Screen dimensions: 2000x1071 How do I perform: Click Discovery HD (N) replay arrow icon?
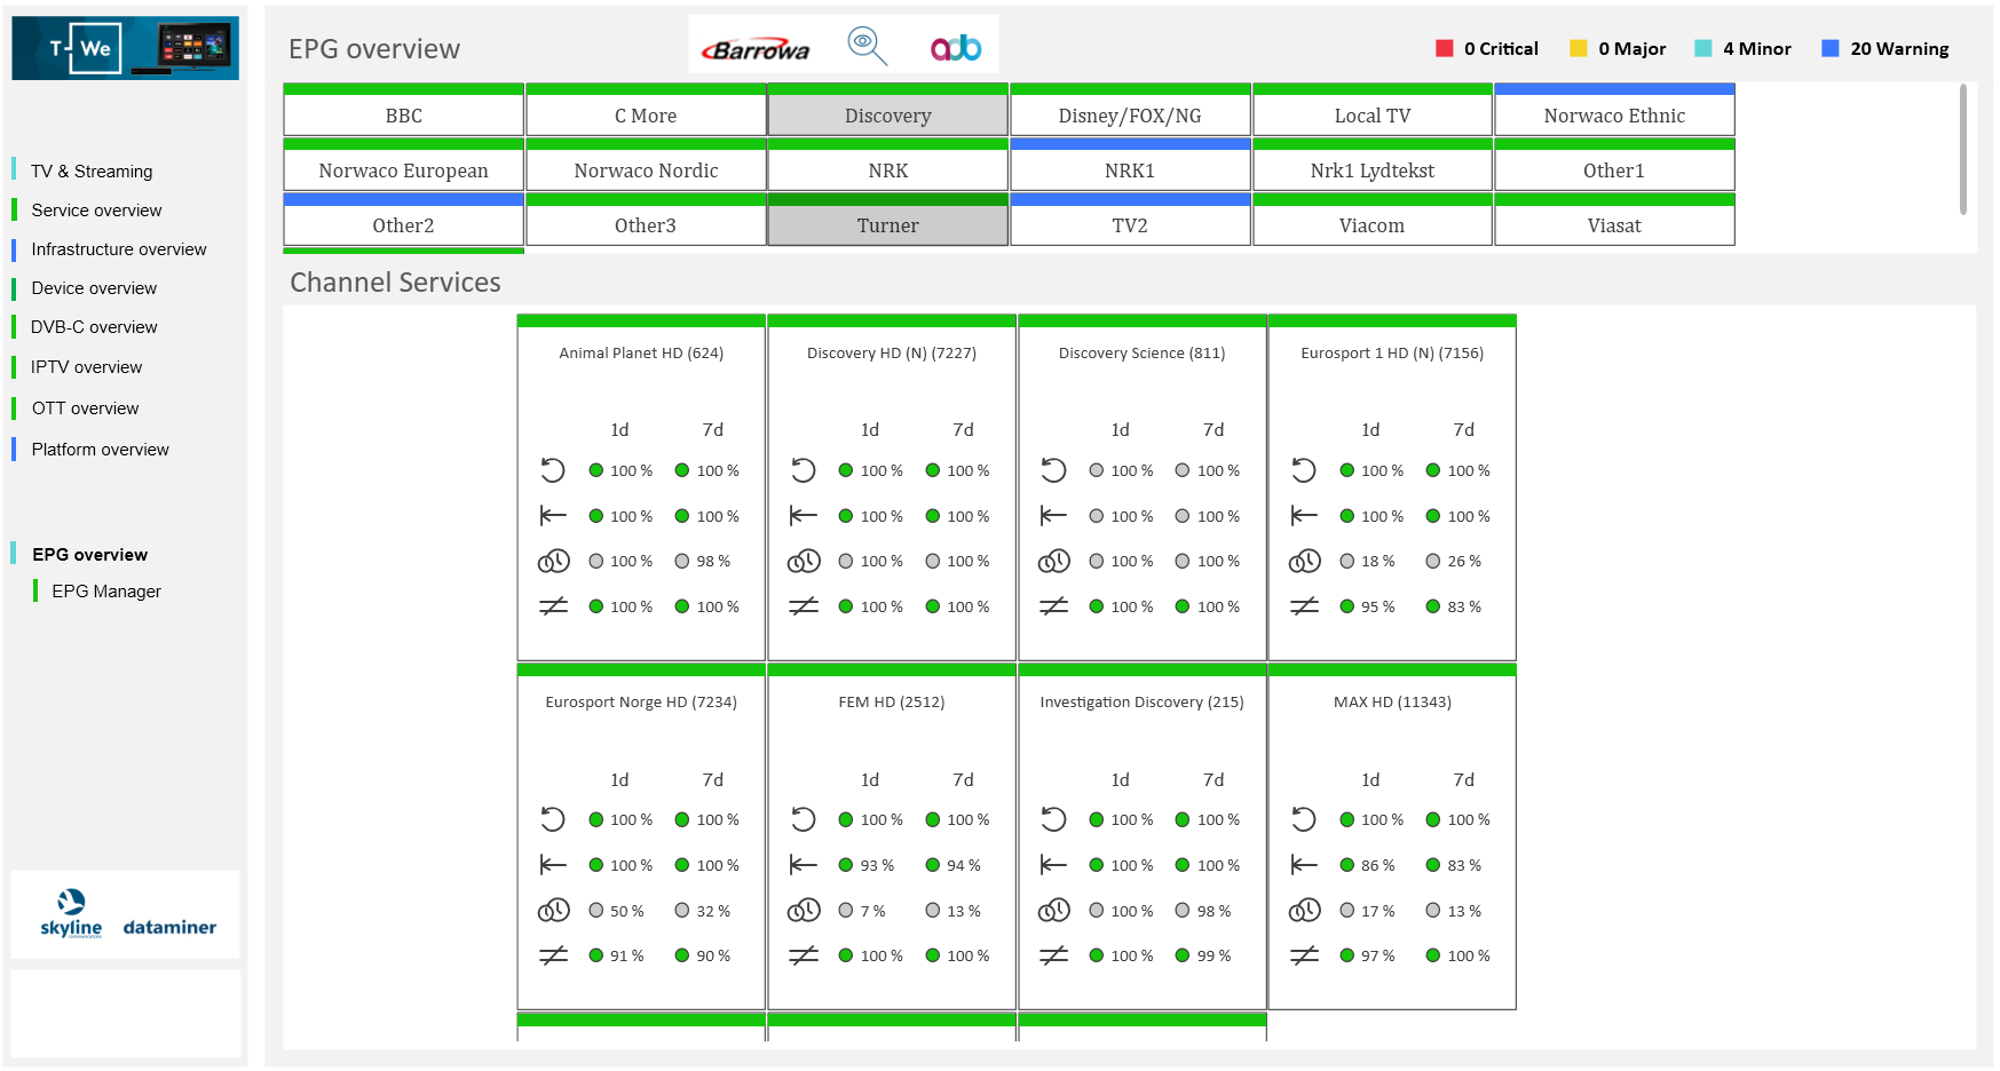pyautogui.click(x=803, y=470)
